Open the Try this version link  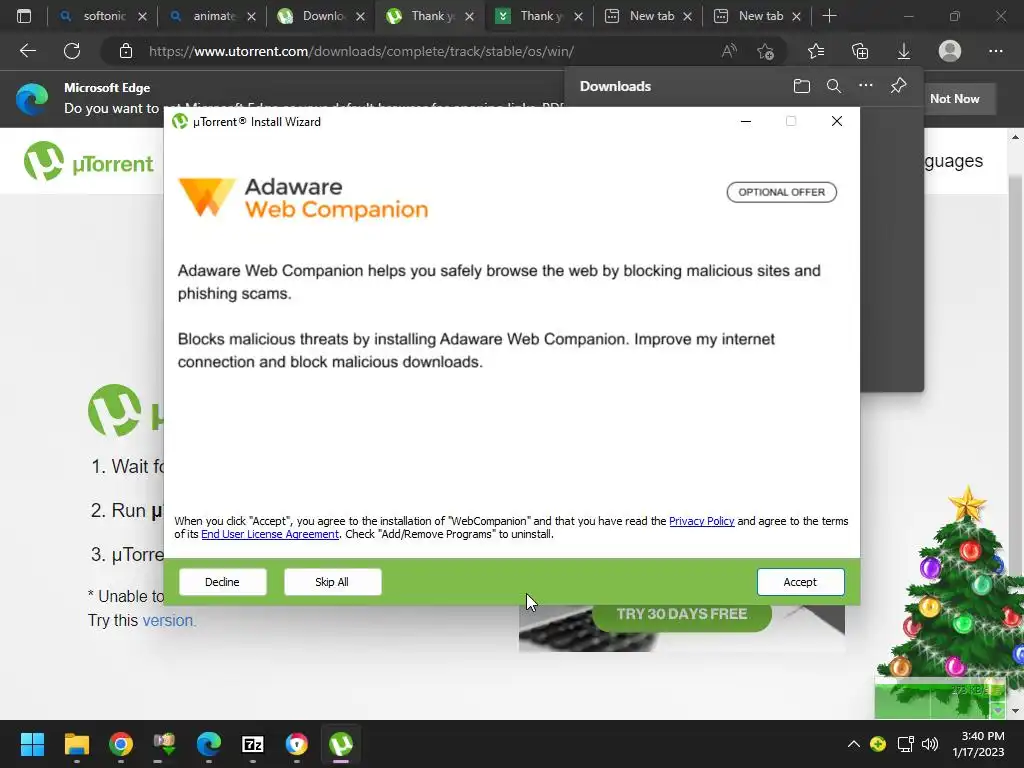click(168, 620)
